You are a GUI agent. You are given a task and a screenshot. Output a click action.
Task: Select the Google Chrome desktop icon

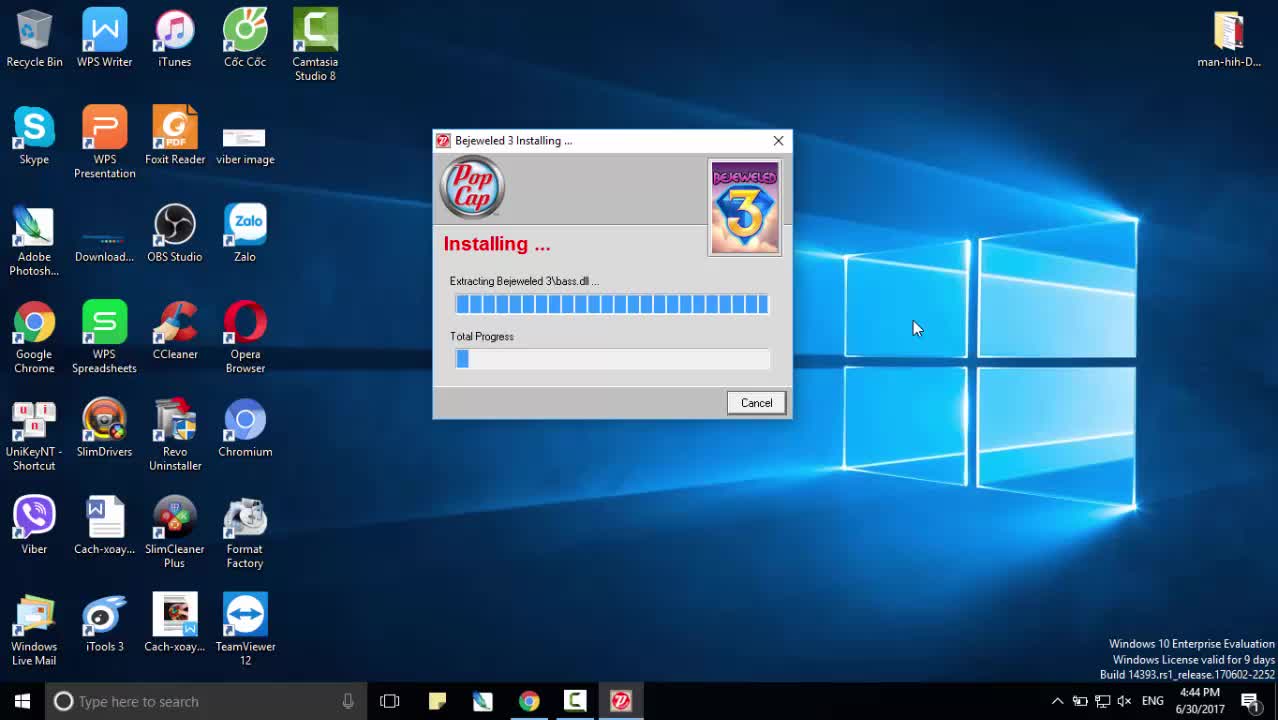pyautogui.click(x=34, y=338)
